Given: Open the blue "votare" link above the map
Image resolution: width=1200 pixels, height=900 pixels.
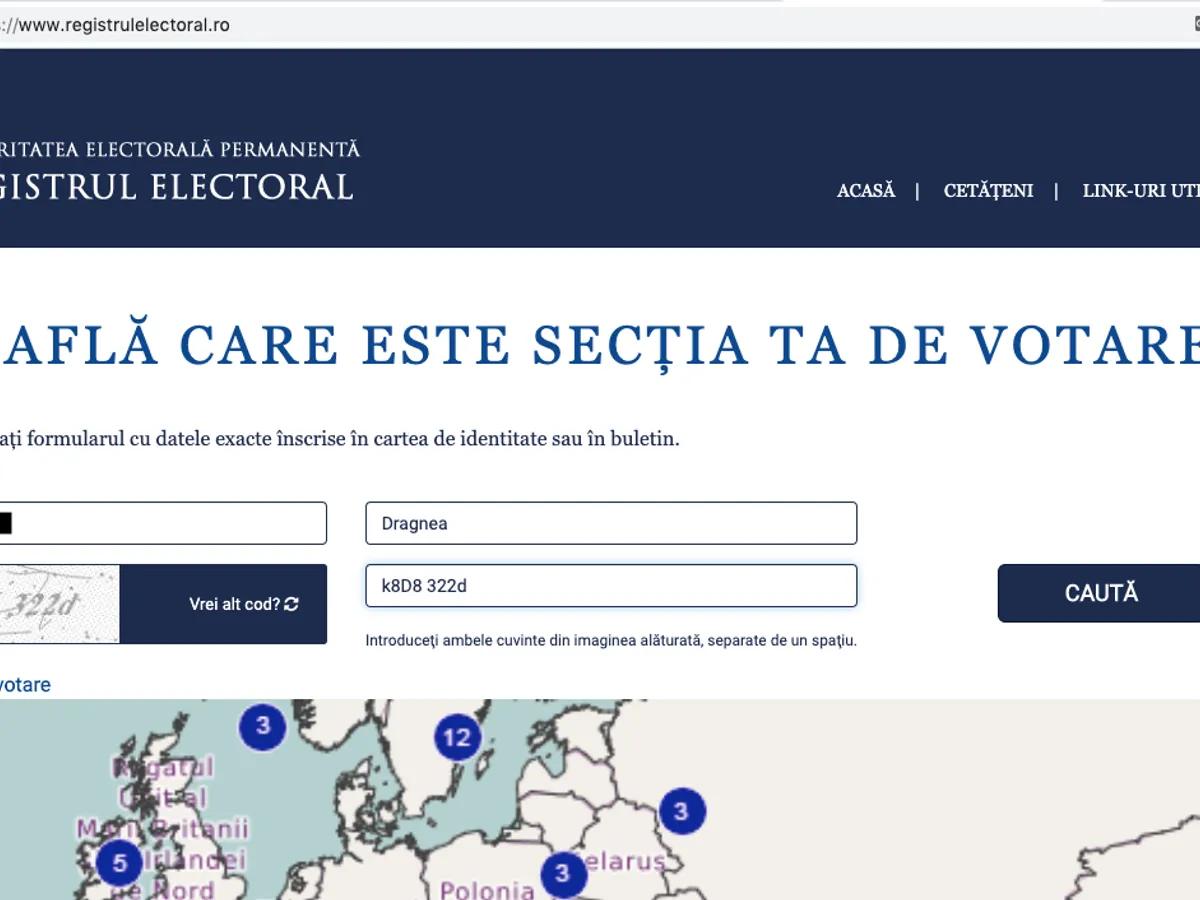Looking at the screenshot, I should click(24, 685).
